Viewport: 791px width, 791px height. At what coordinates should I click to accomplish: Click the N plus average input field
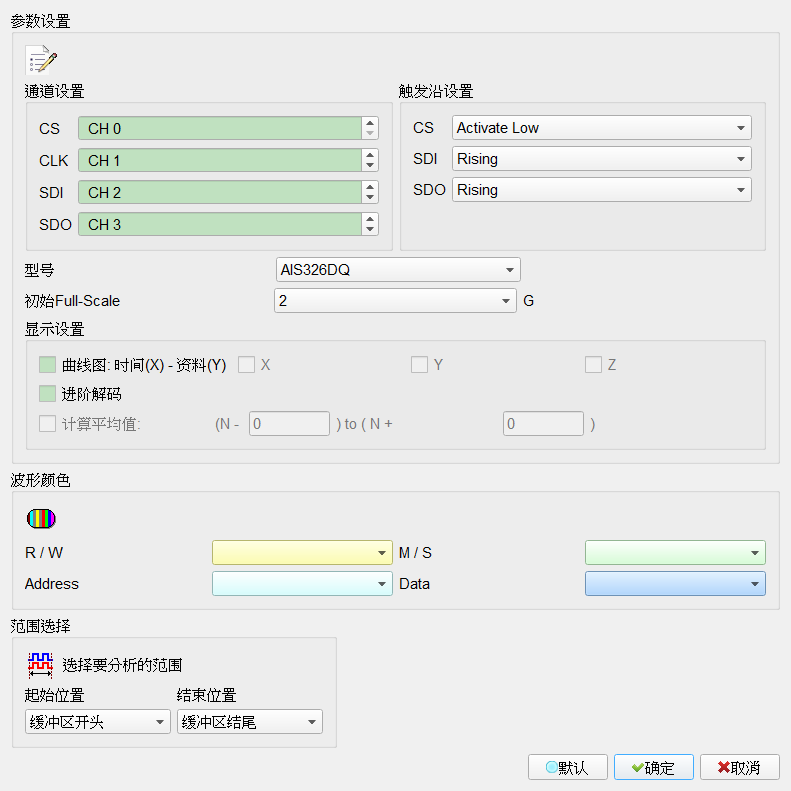pyautogui.click(x=543, y=423)
